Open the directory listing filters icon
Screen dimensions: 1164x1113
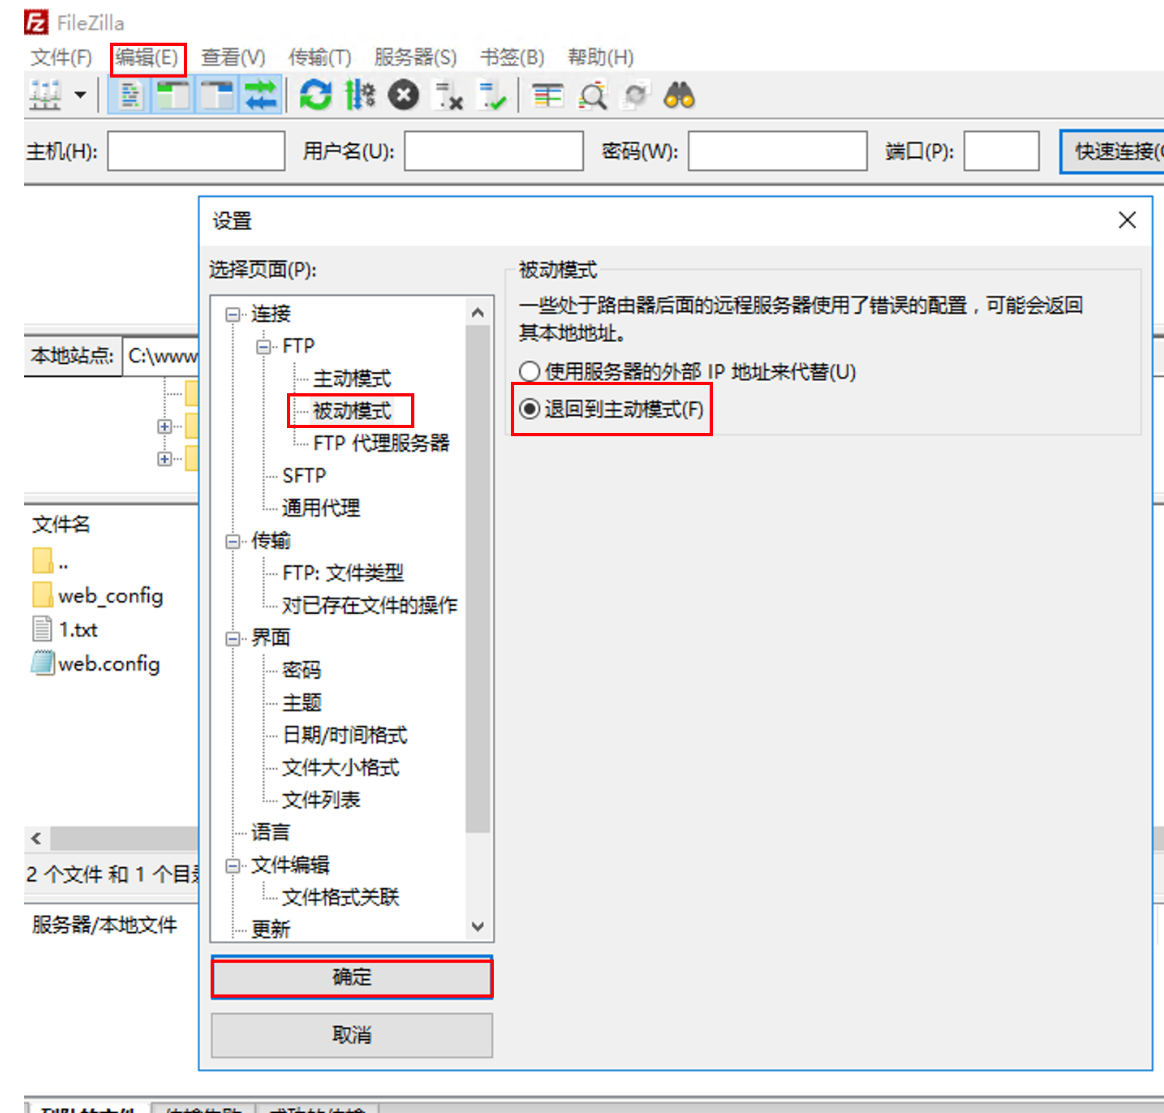(547, 96)
